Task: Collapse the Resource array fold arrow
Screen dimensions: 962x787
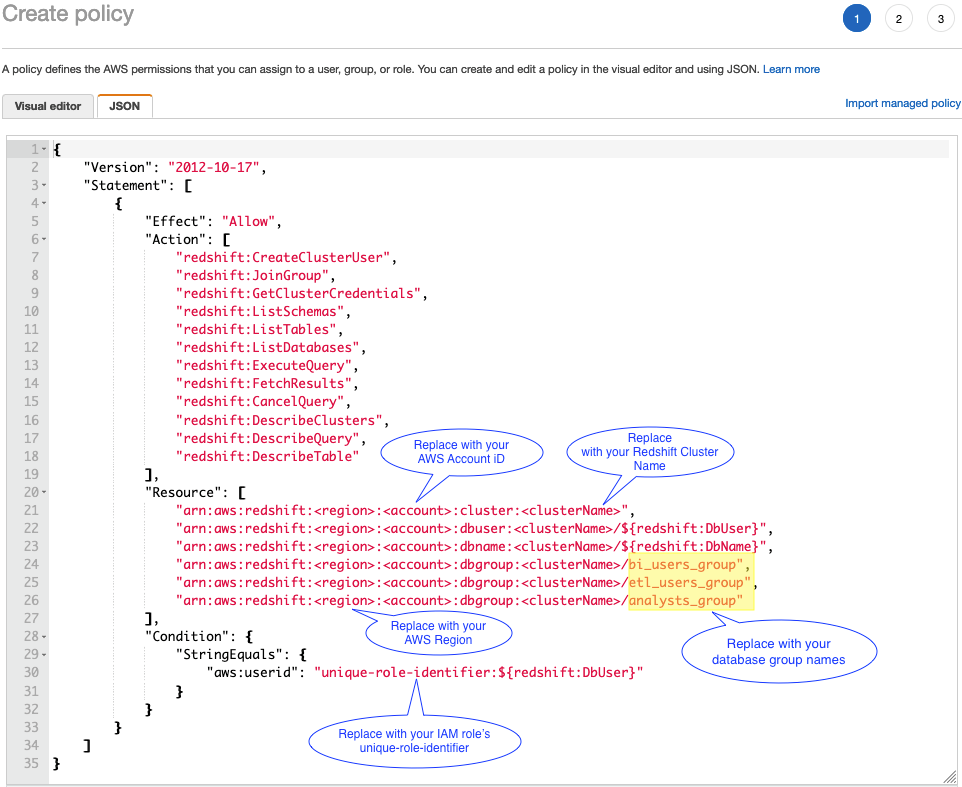Action: tap(44, 492)
